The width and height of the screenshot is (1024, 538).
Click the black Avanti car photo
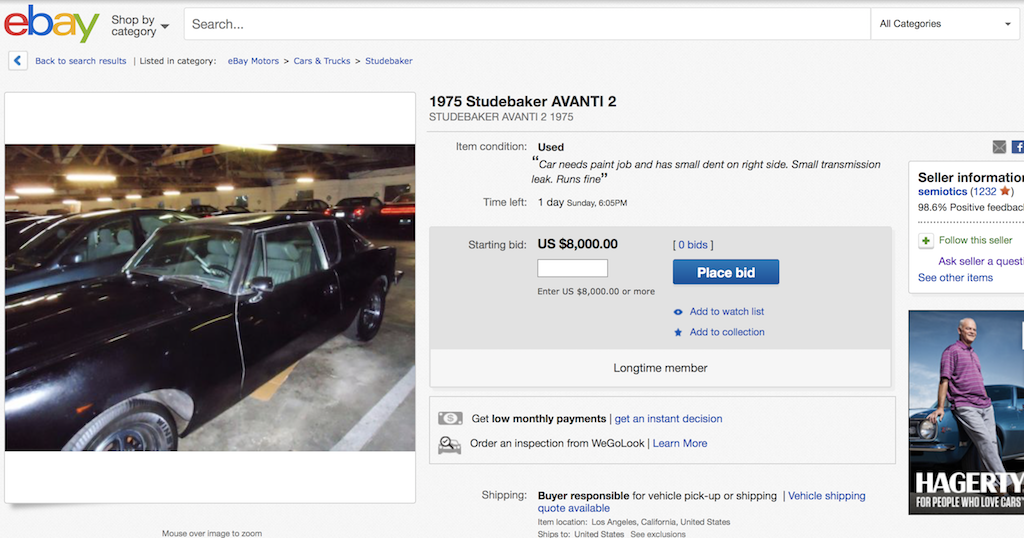tap(210, 297)
